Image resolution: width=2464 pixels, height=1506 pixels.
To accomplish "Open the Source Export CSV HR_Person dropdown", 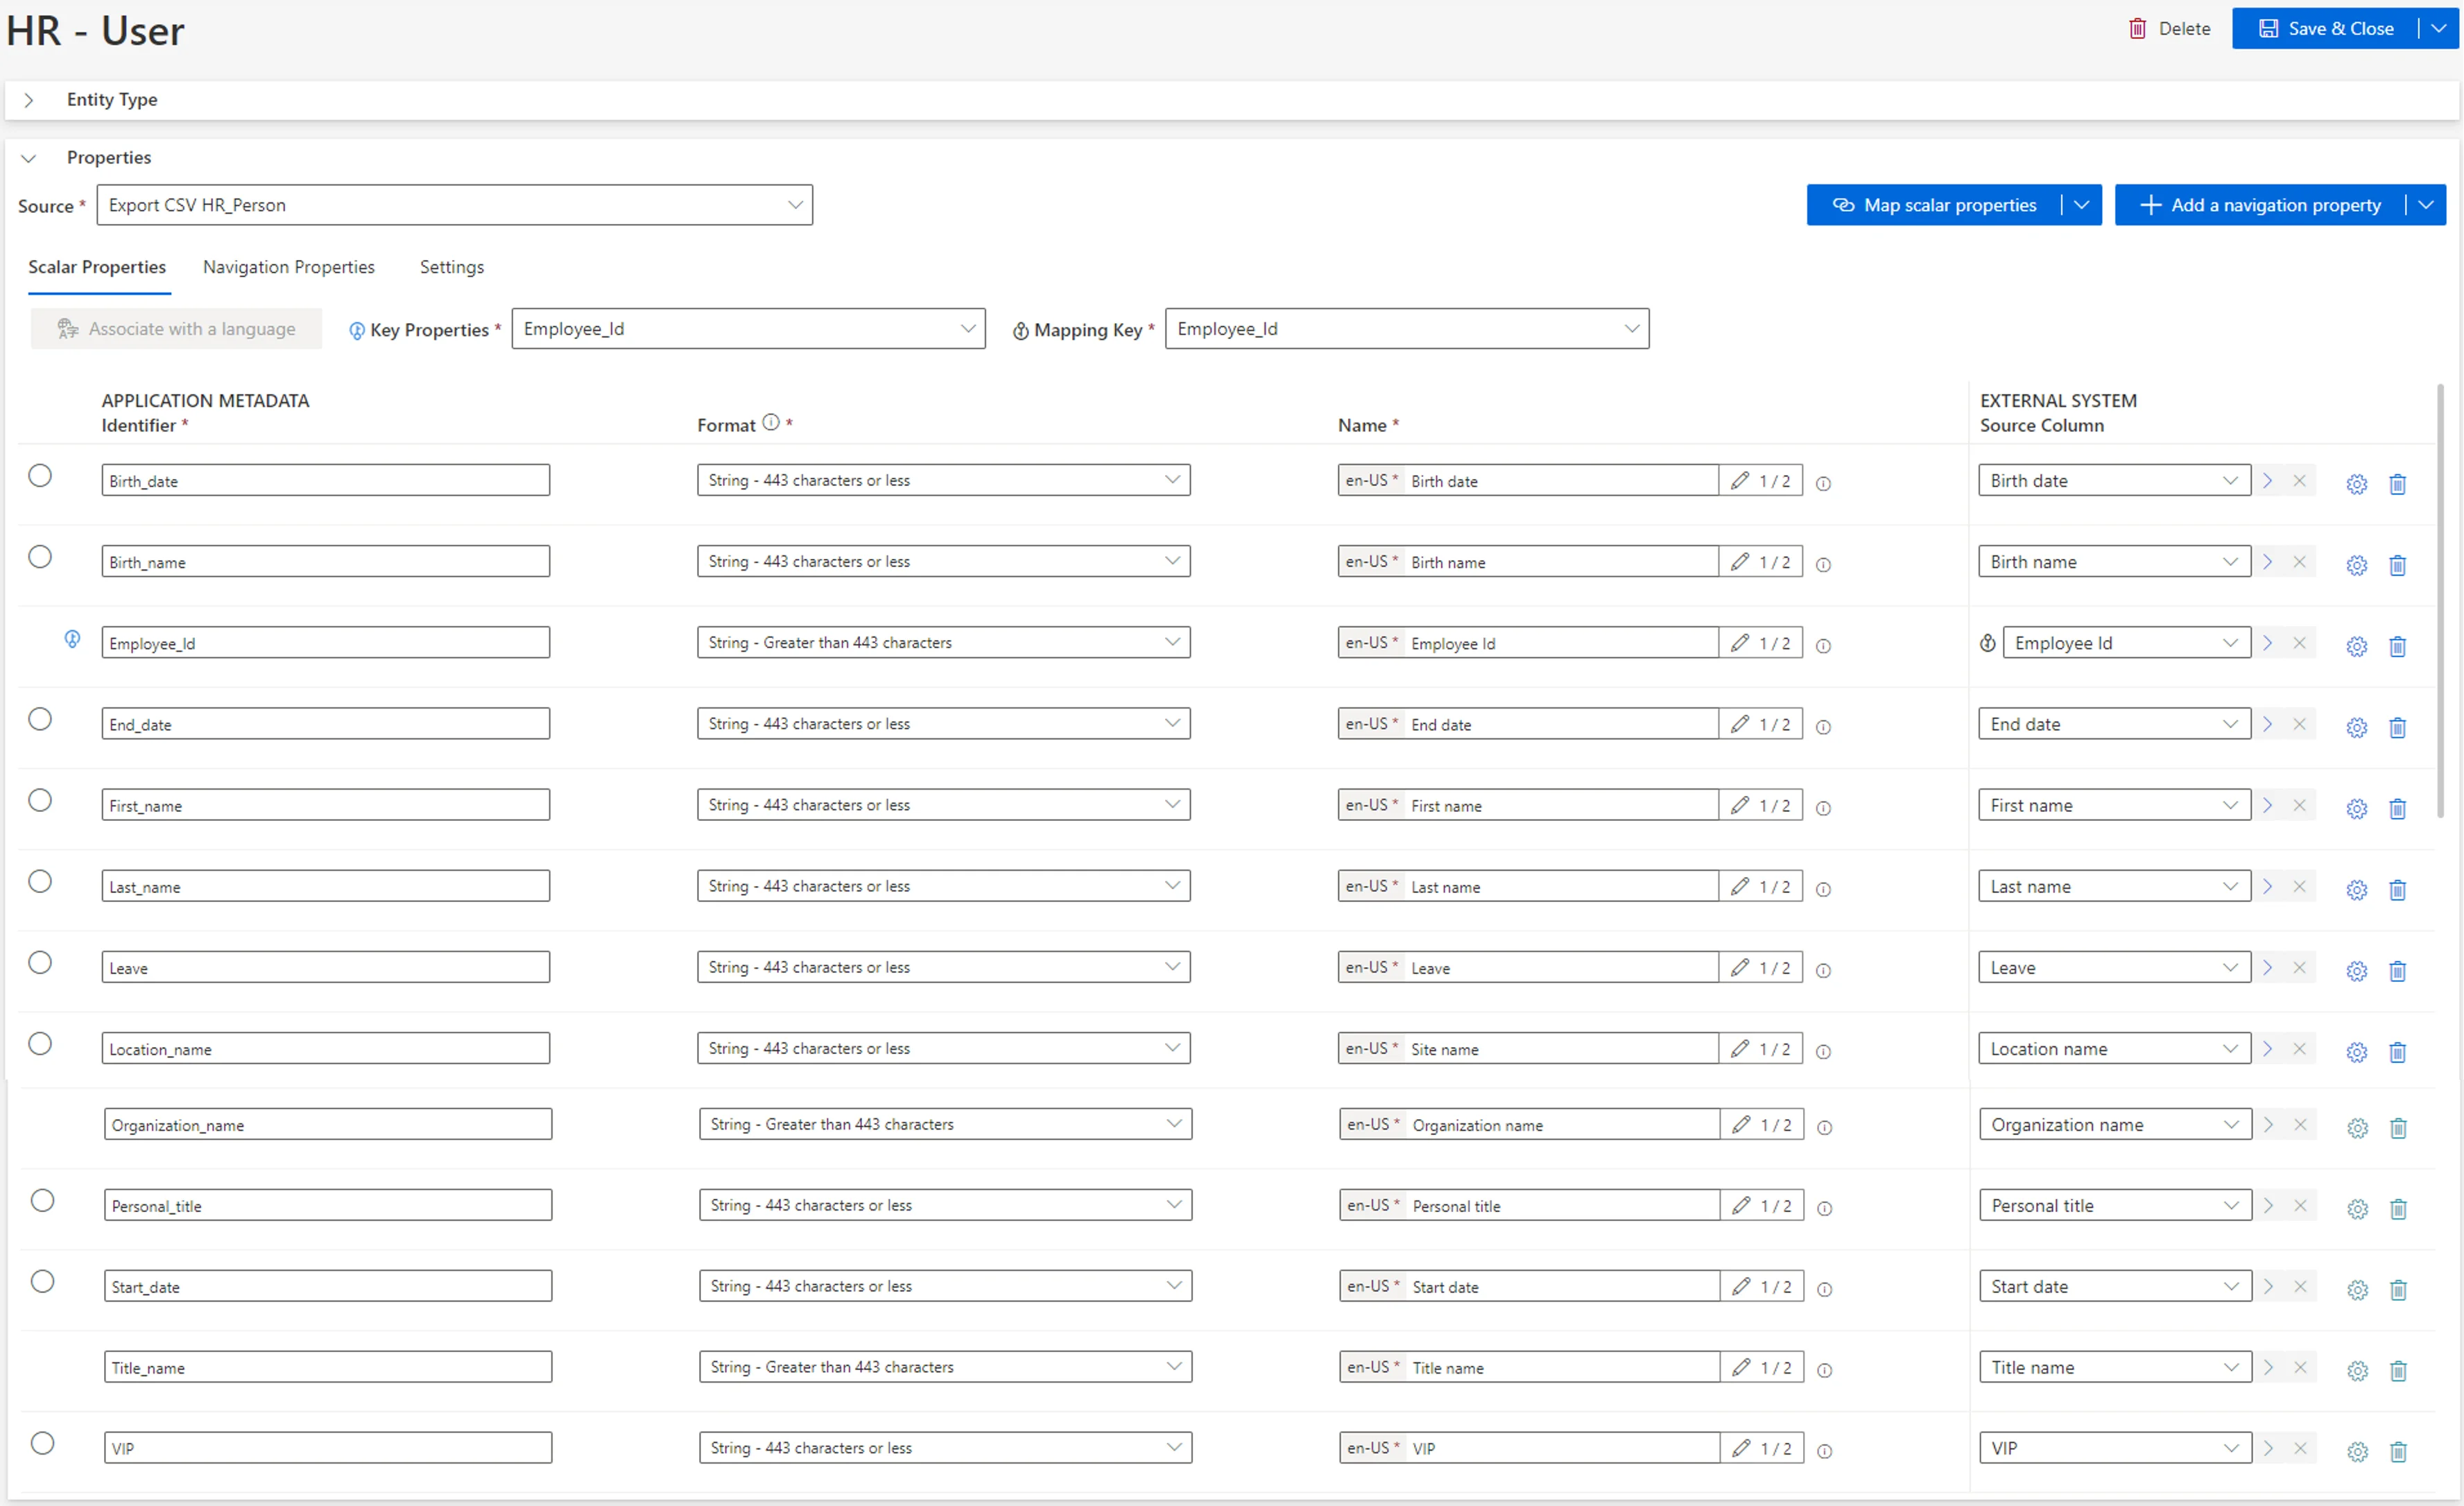I will (x=454, y=205).
